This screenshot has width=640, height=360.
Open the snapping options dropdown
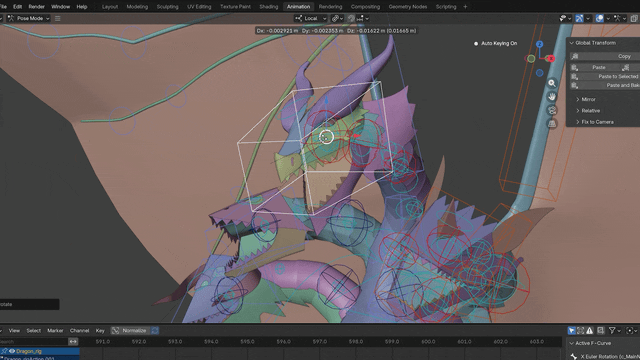[x=362, y=18]
